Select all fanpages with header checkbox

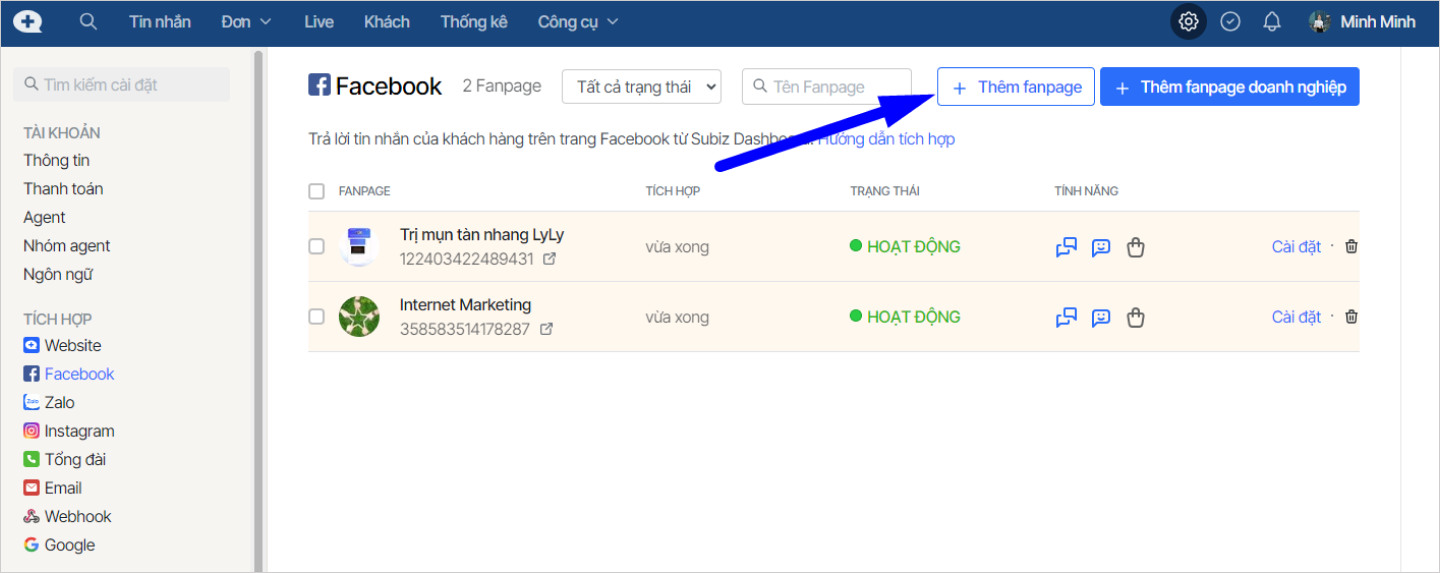tap(316, 191)
